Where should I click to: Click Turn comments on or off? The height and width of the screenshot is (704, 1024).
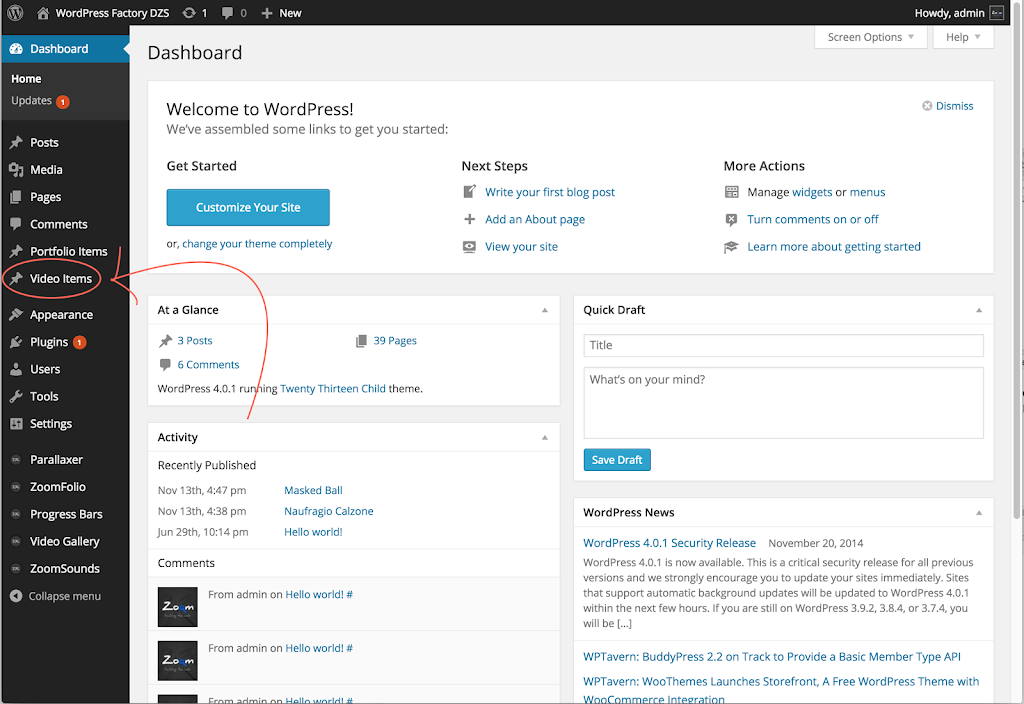pyautogui.click(x=813, y=219)
